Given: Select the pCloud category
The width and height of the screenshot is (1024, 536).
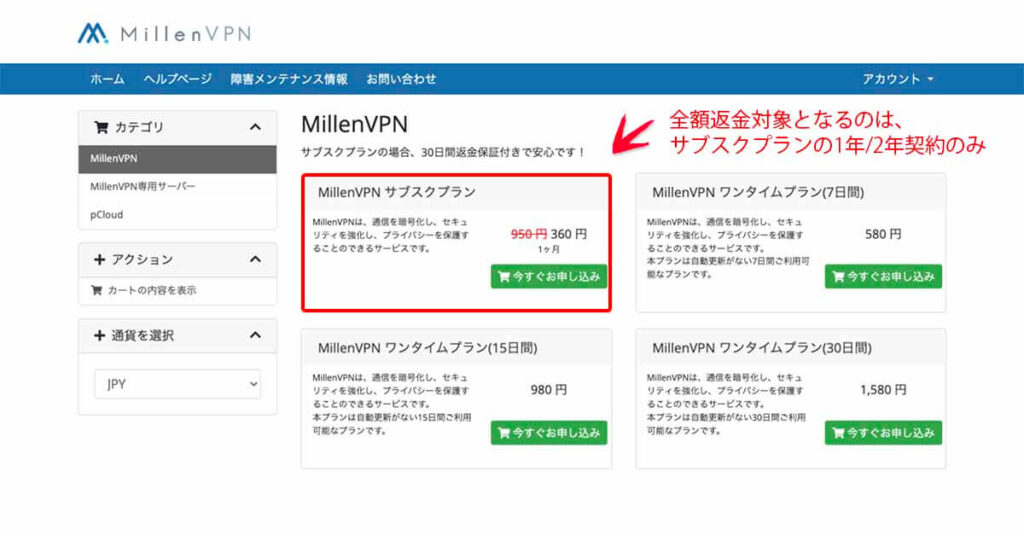Looking at the screenshot, I should 178,215.
